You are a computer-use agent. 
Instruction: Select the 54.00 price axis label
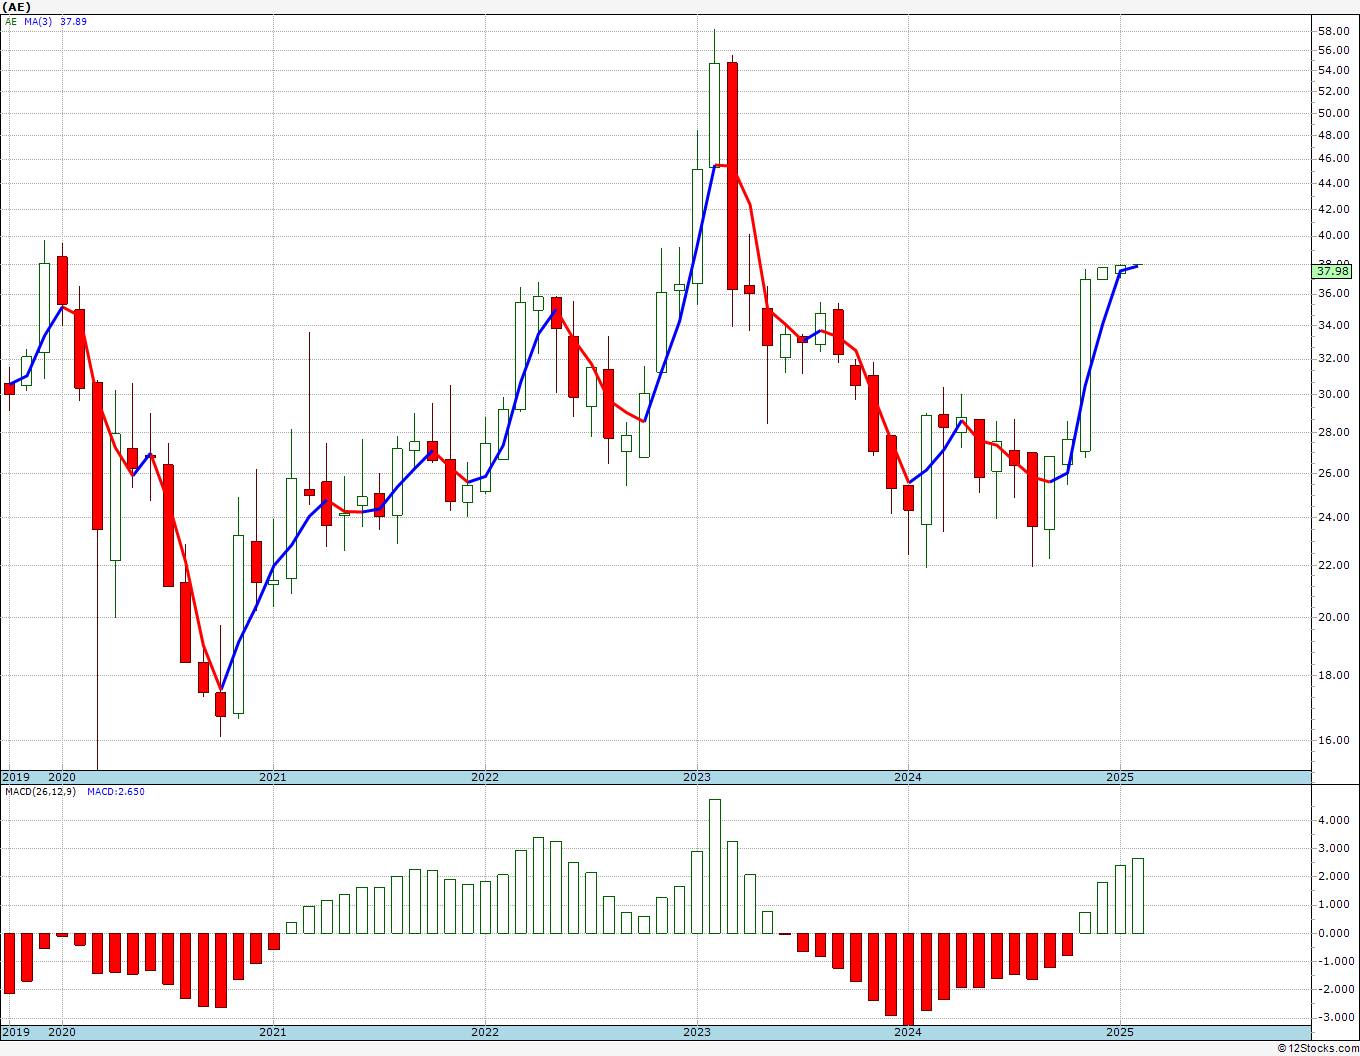[1333, 70]
